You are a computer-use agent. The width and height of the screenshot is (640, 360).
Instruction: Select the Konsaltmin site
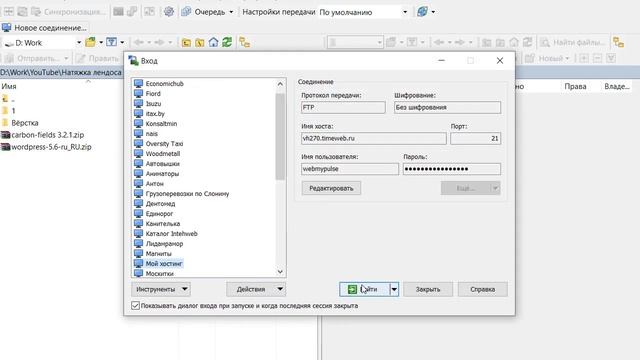pos(161,124)
